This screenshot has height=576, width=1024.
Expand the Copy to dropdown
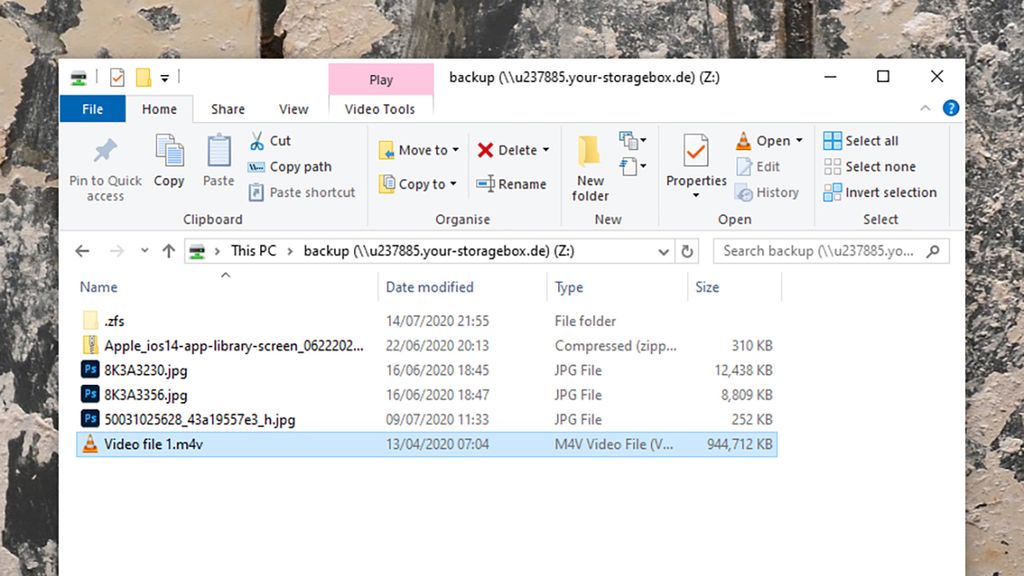[x=453, y=184]
